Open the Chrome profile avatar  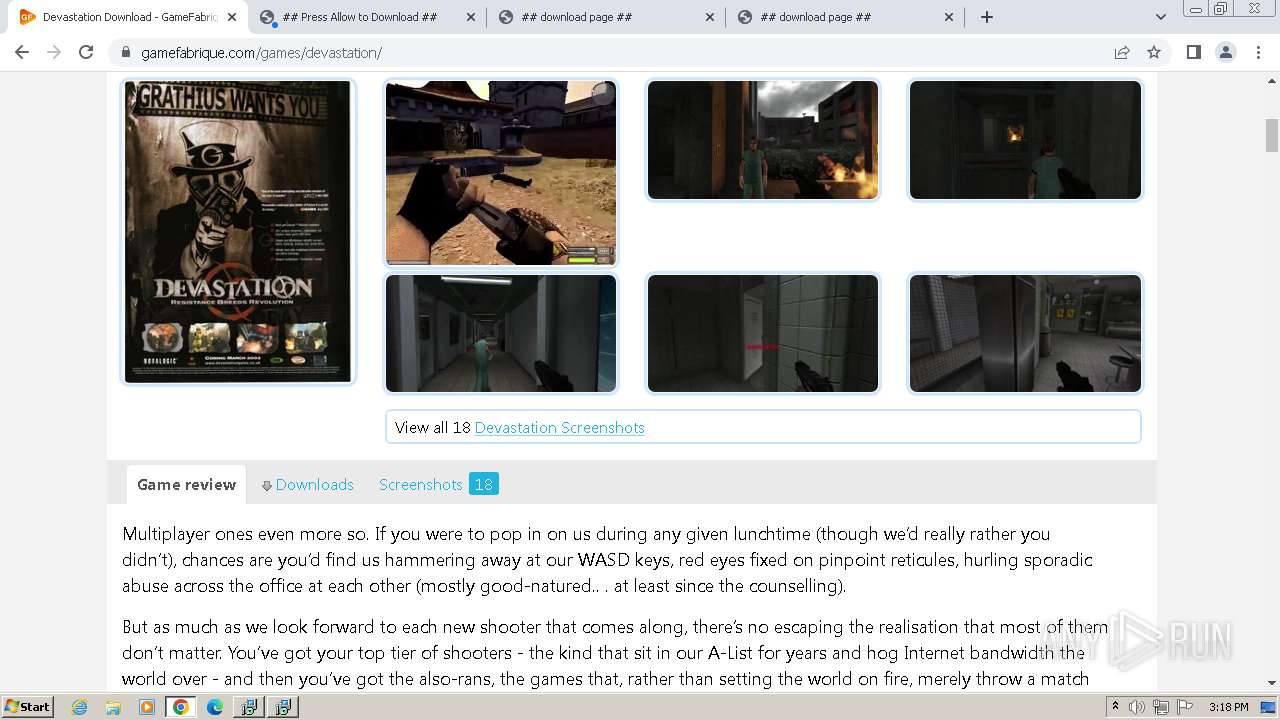click(1226, 52)
